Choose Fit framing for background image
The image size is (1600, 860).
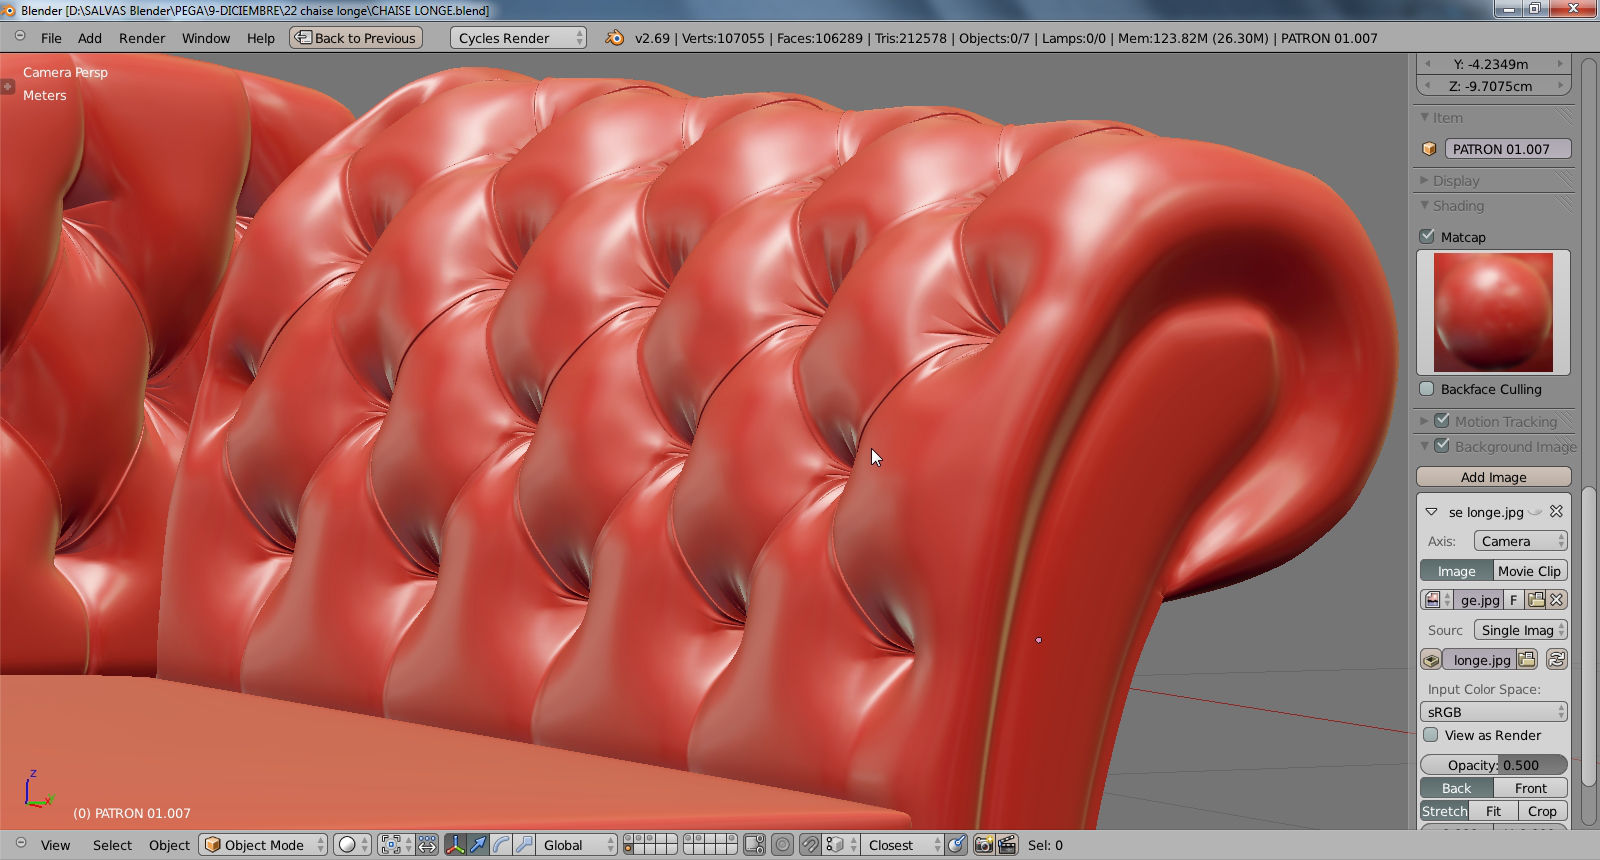tap(1493, 811)
